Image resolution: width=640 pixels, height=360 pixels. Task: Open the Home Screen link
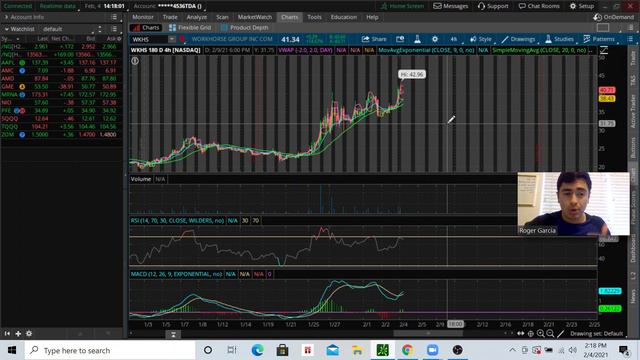(x=402, y=6)
